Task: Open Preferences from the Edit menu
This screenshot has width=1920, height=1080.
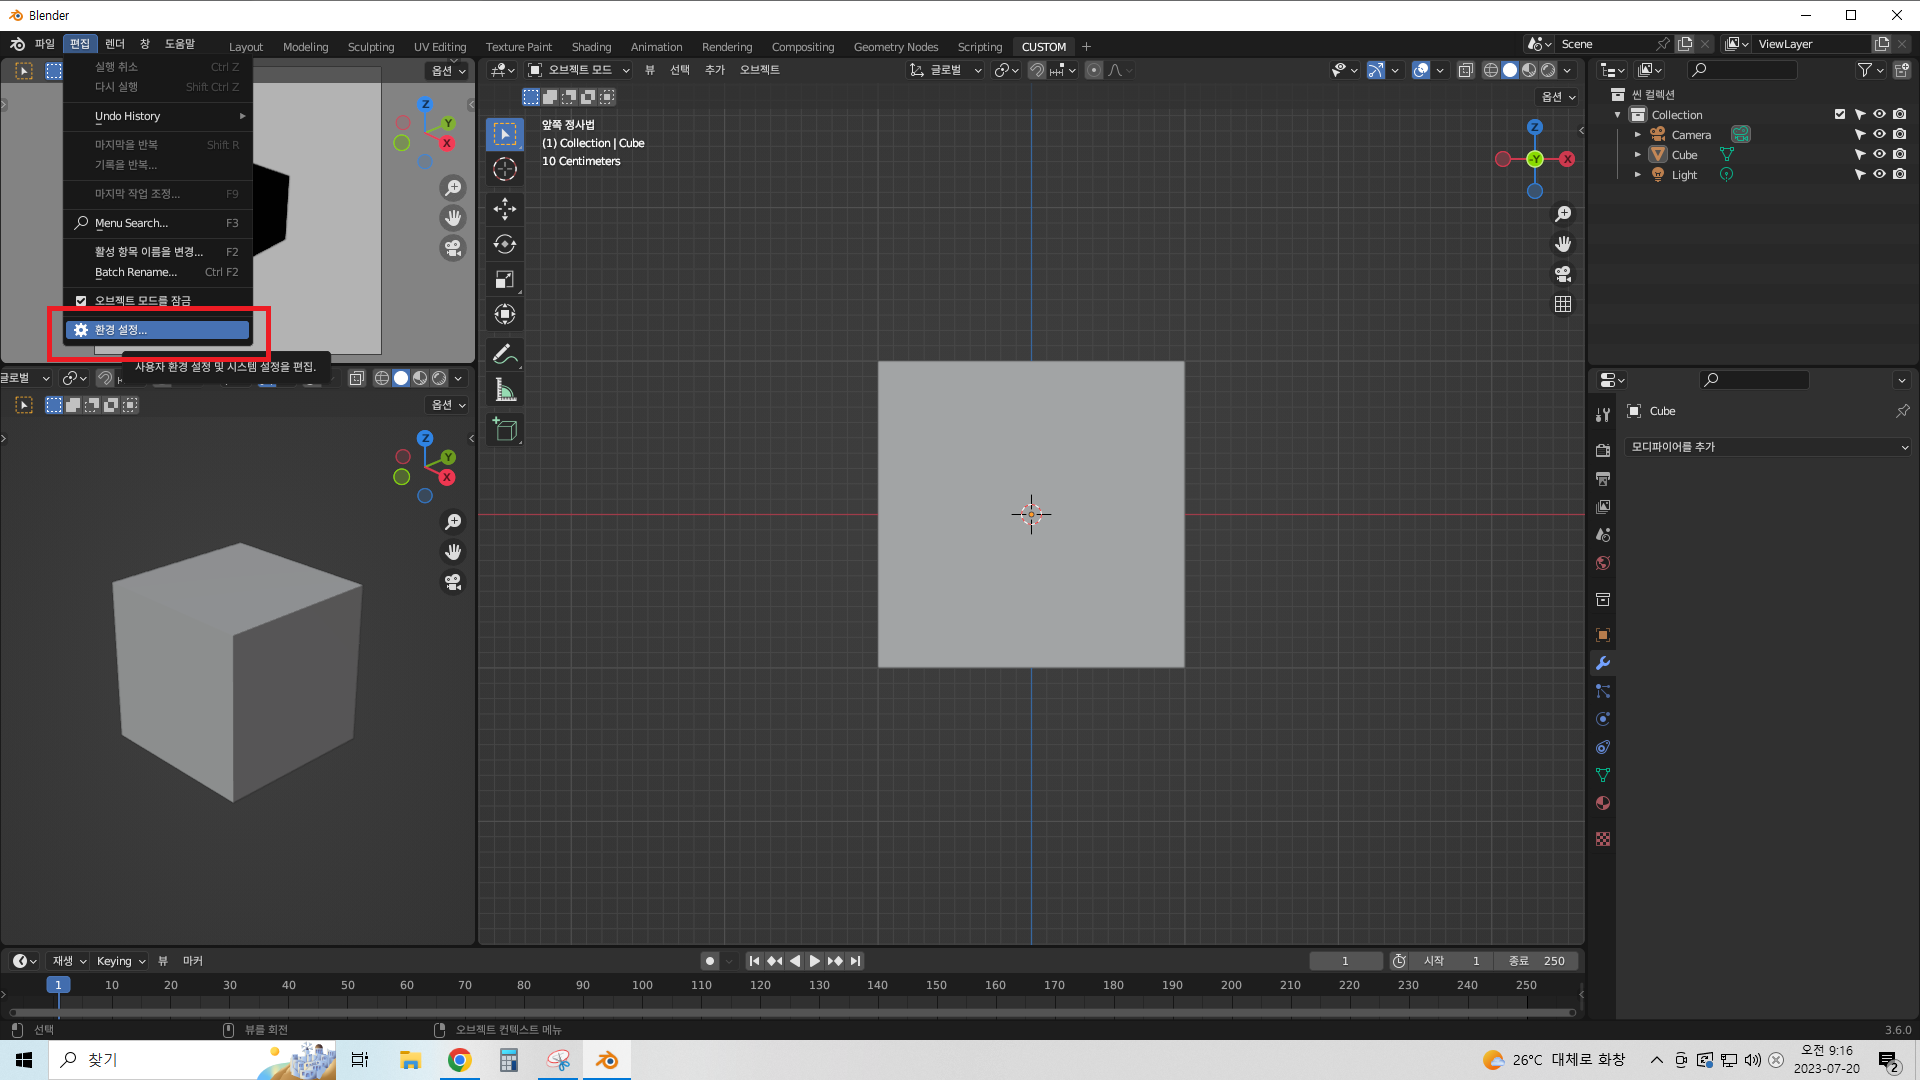Action: [x=158, y=330]
